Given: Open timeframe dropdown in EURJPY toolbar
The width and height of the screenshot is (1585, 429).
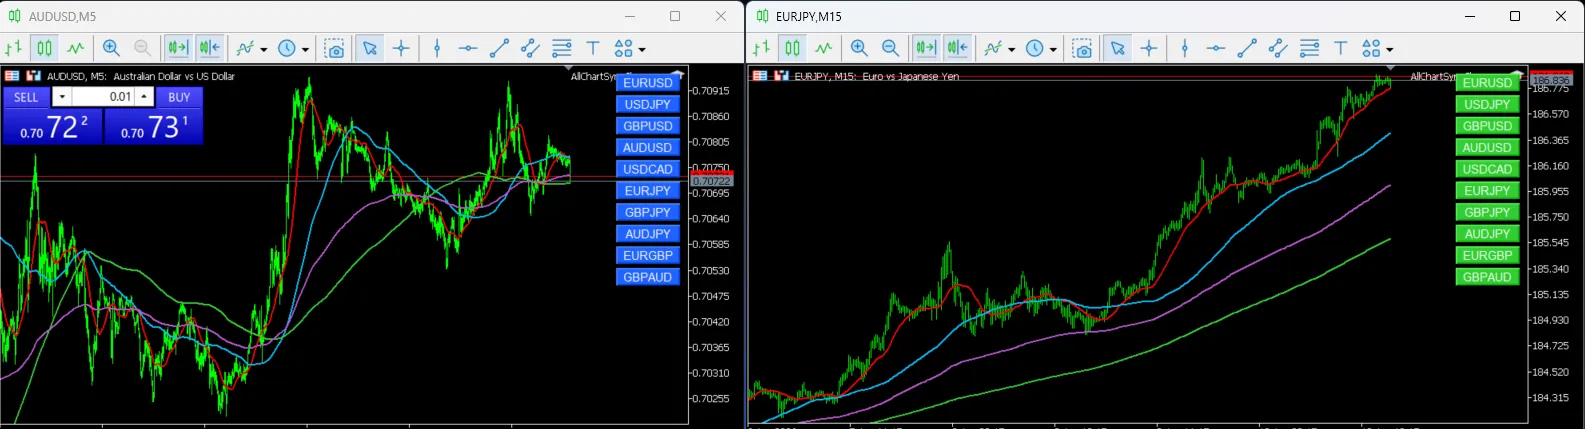Looking at the screenshot, I should [1041, 48].
